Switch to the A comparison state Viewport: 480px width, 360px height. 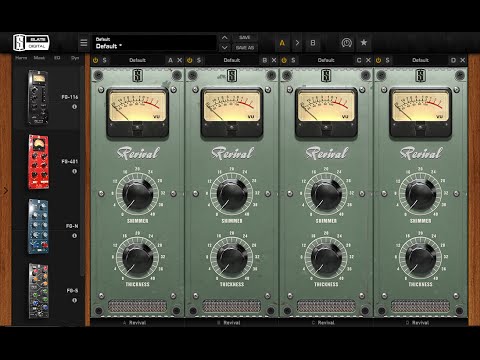(x=282, y=43)
